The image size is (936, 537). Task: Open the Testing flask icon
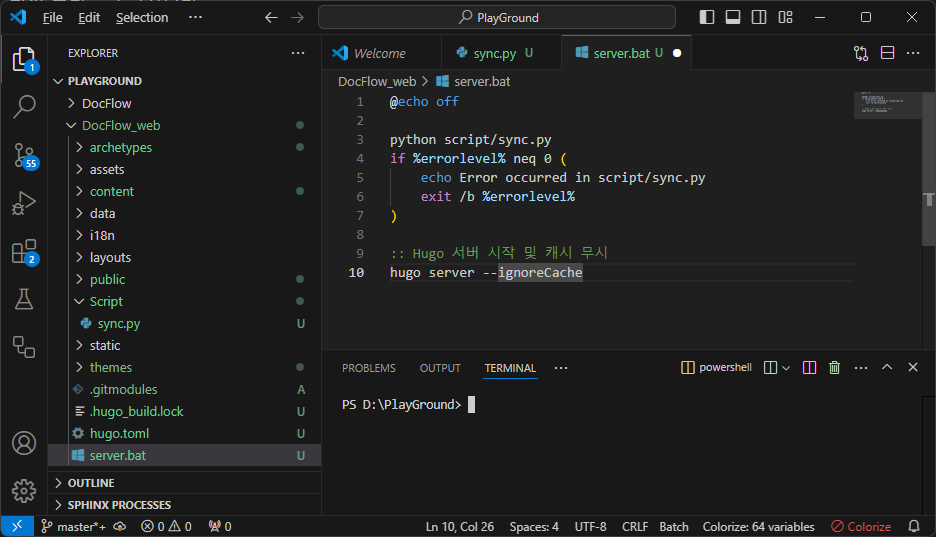click(24, 300)
